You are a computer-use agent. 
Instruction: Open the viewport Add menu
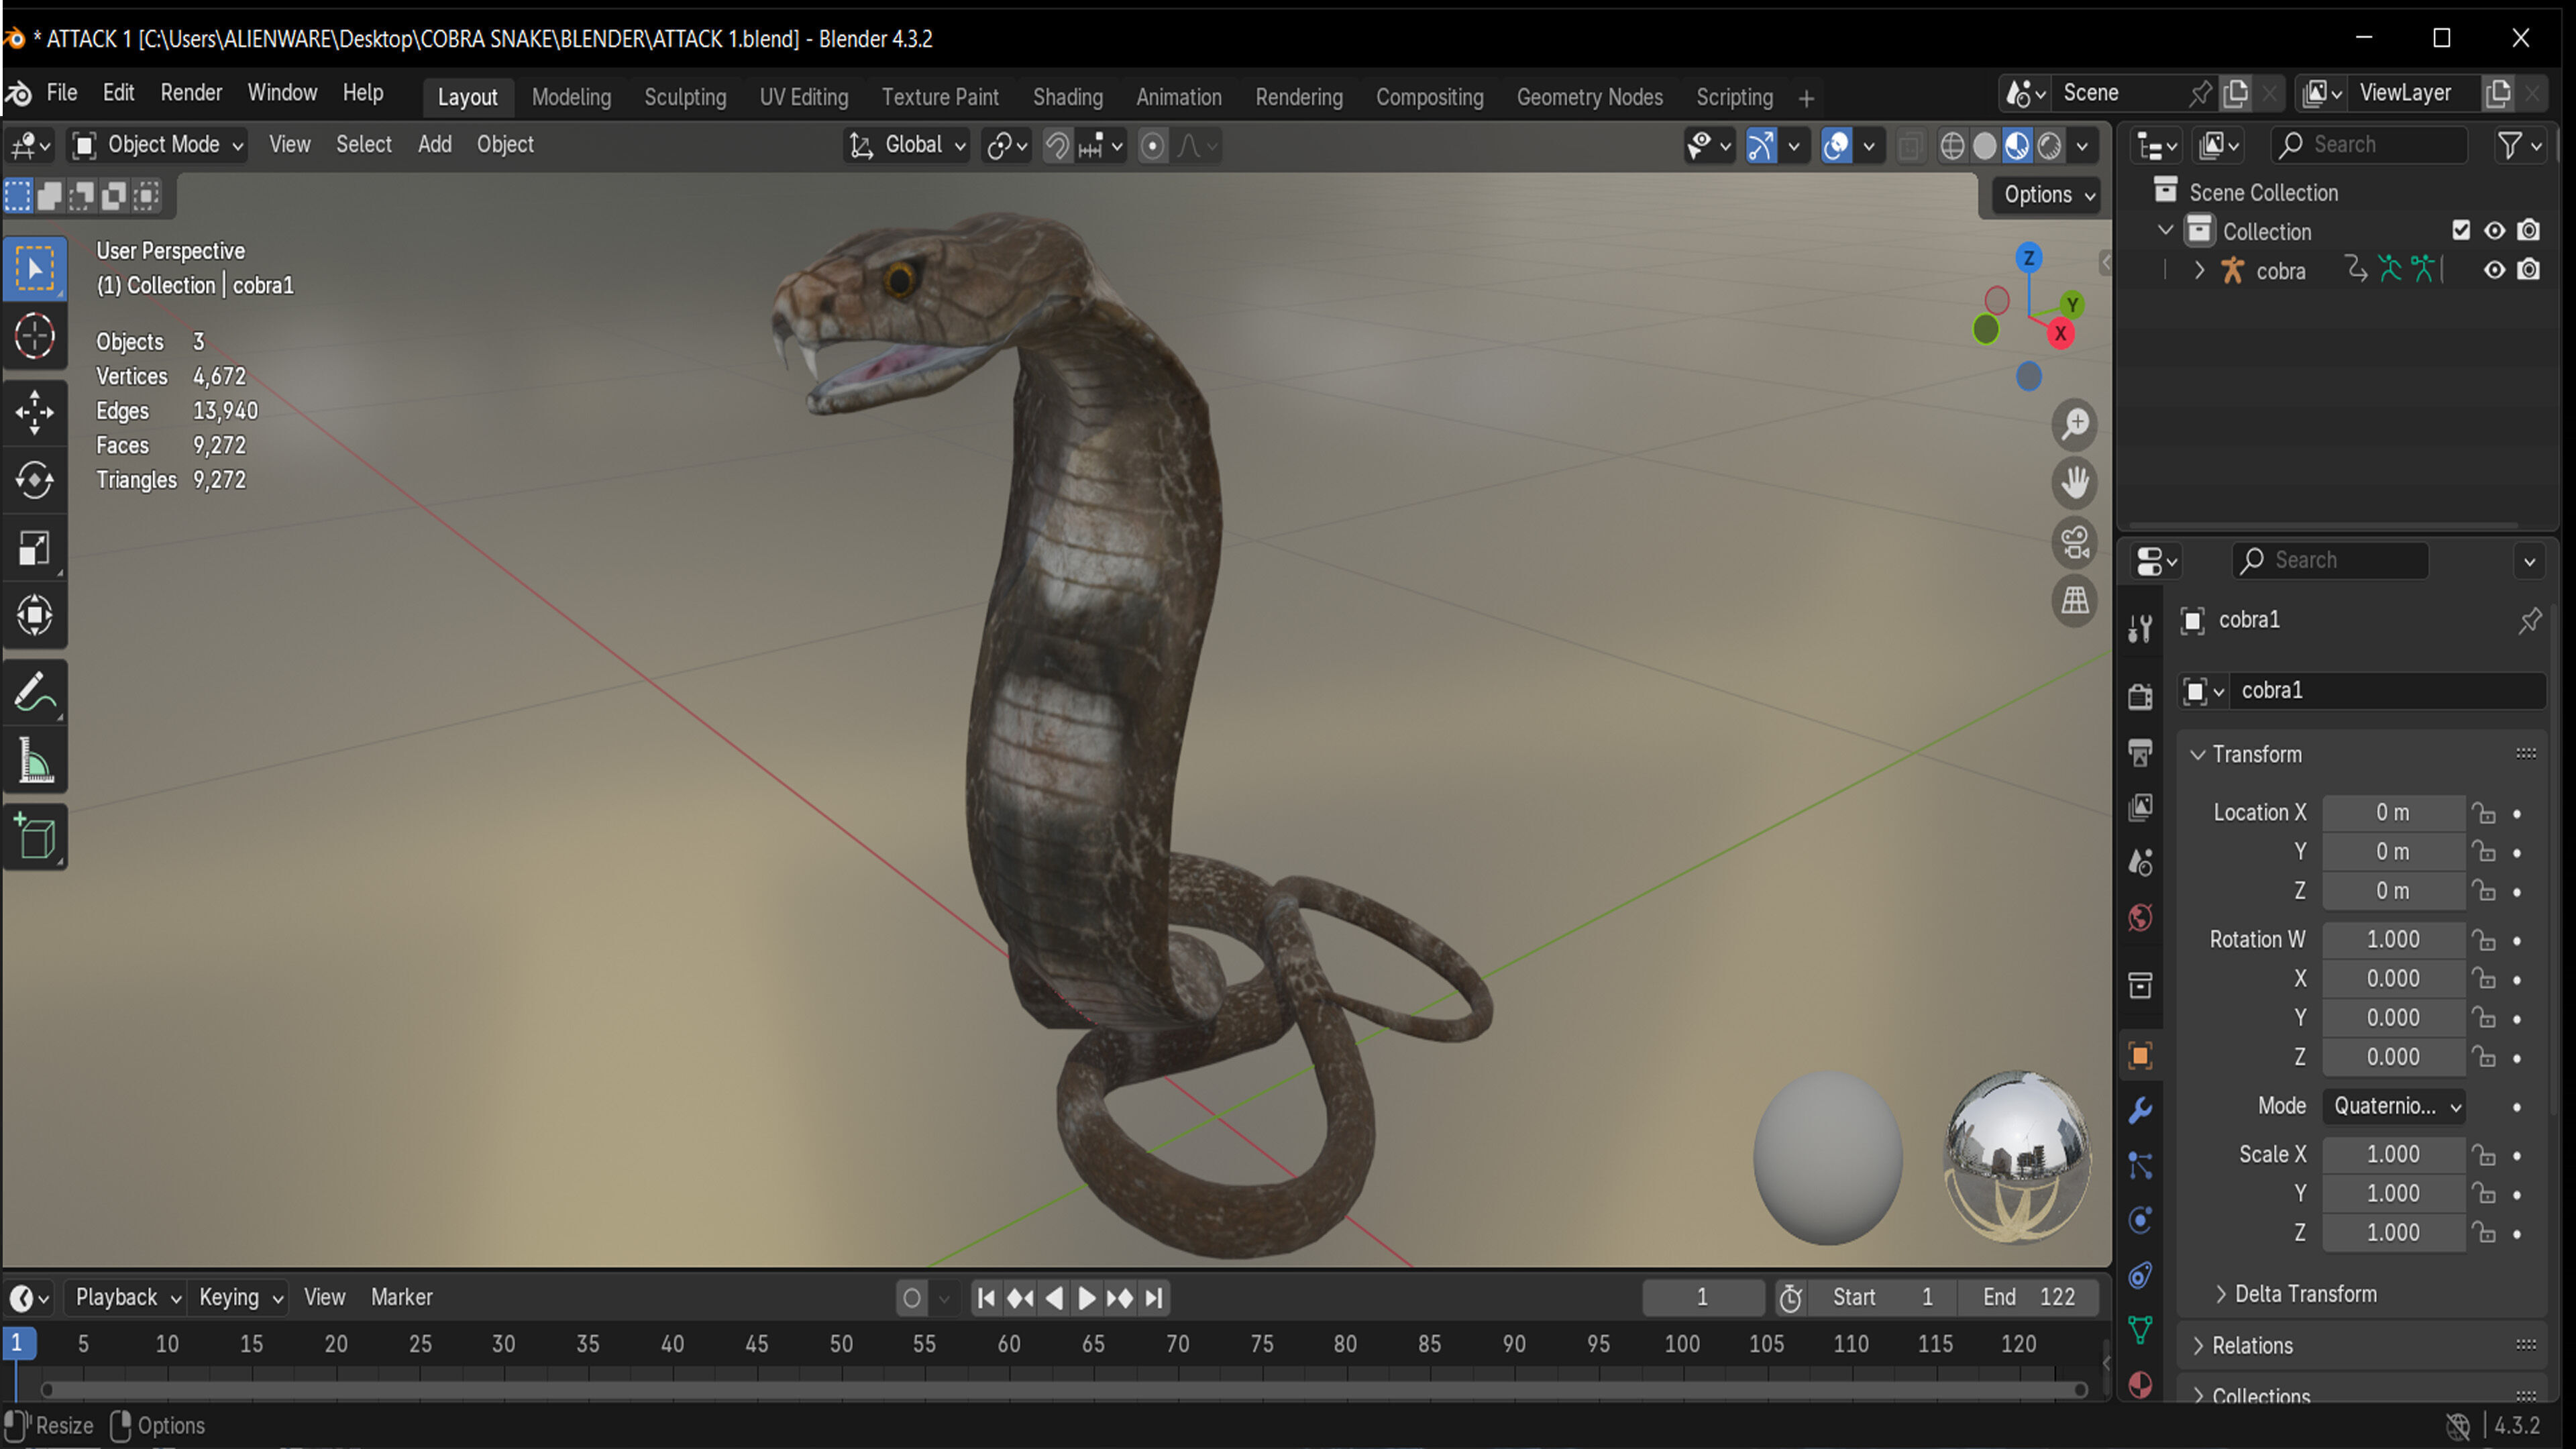[434, 145]
